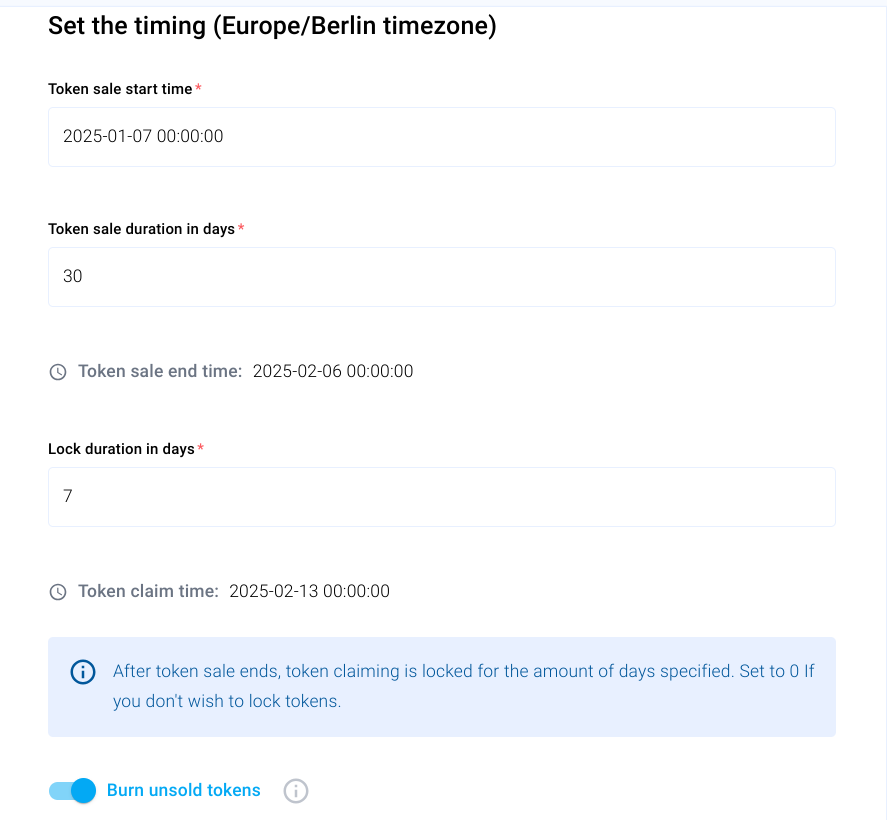
Task: Click the Burn unsold tokens label text
Action: pyautogui.click(x=183, y=790)
